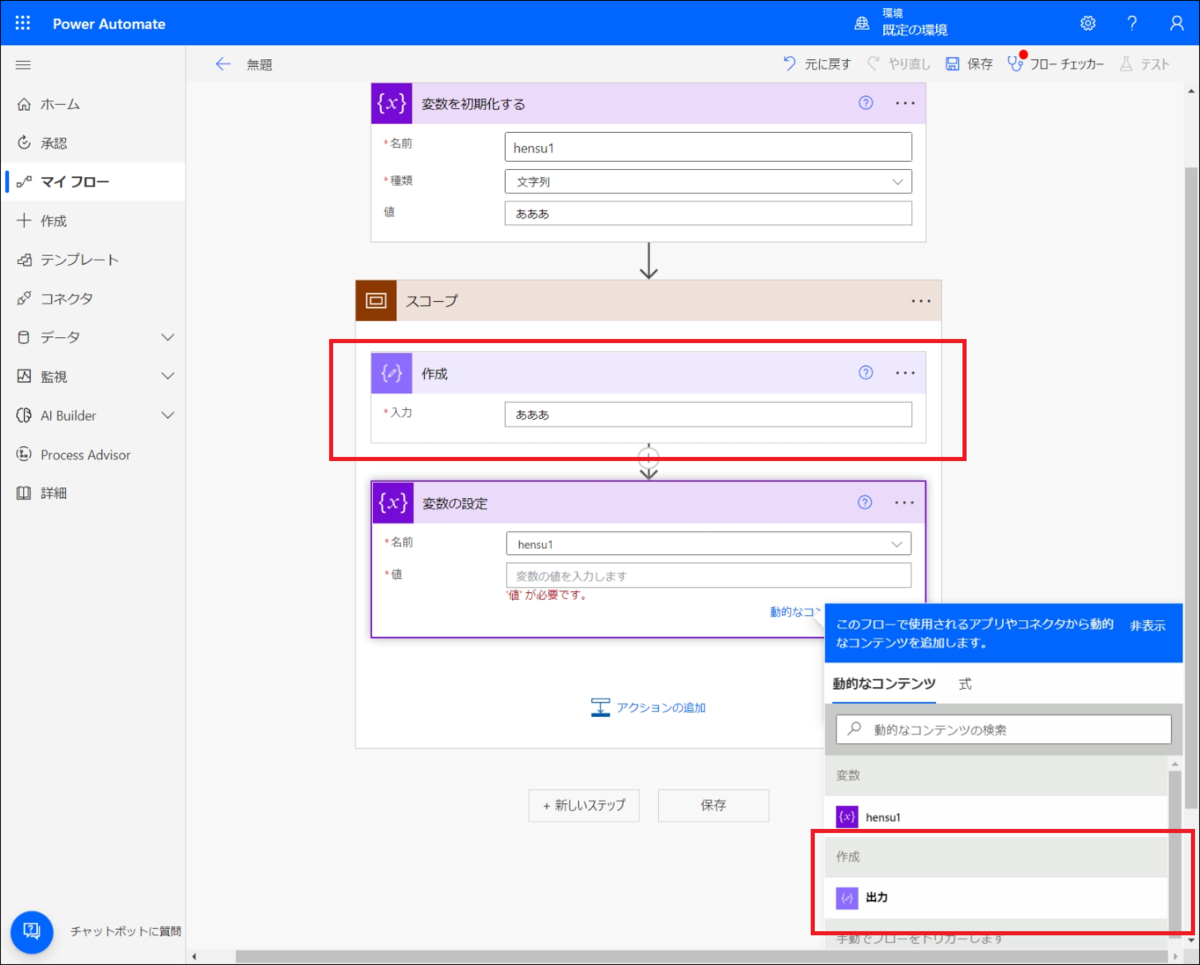Click the 動的なコンテンツの検索 search box
The image size is (1200, 965).
[1003, 729]
